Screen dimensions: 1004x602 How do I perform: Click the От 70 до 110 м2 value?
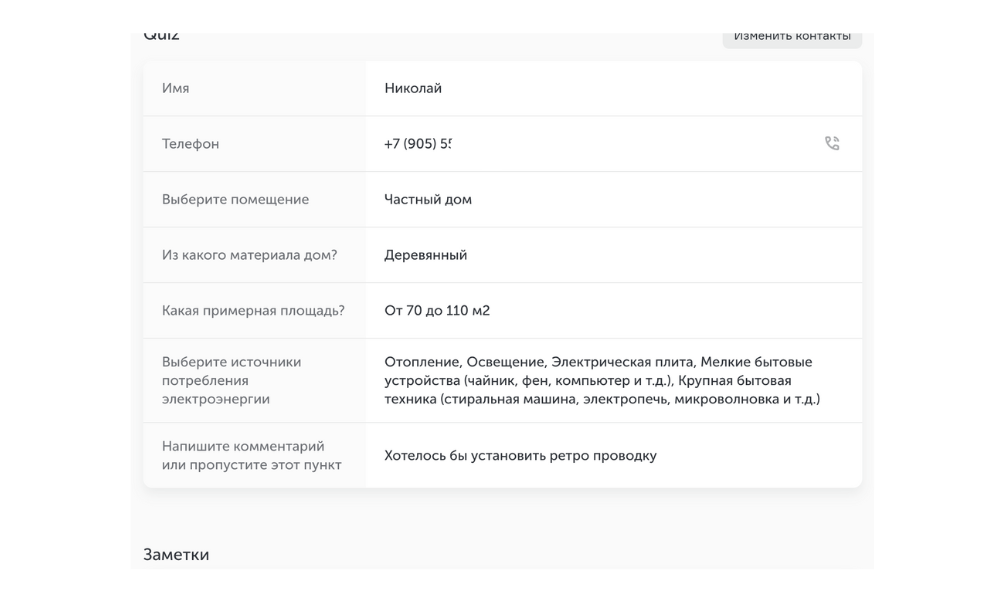437,311
